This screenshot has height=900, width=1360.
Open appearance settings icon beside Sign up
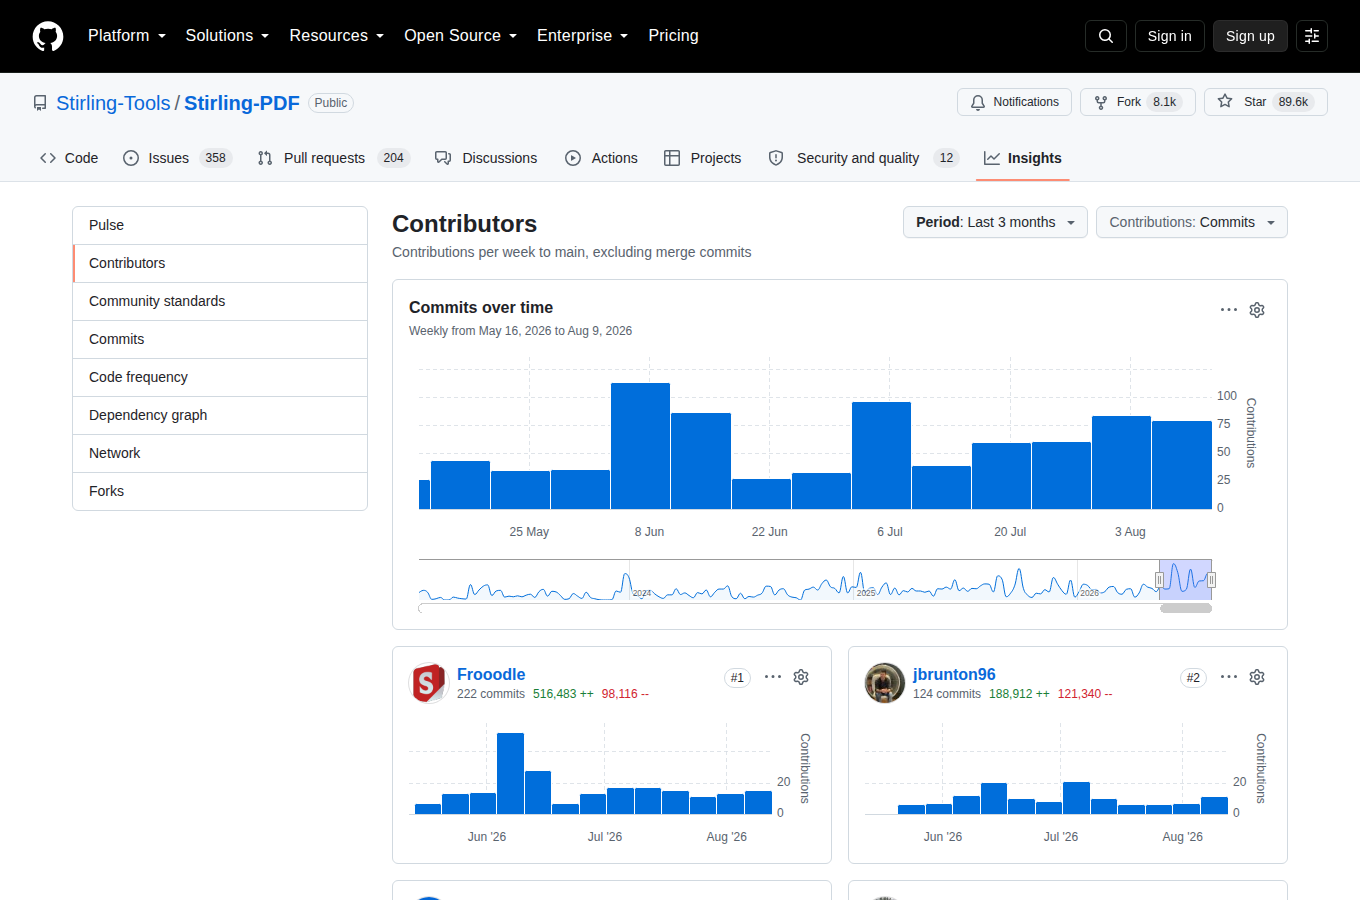(x=1312, y=36)
